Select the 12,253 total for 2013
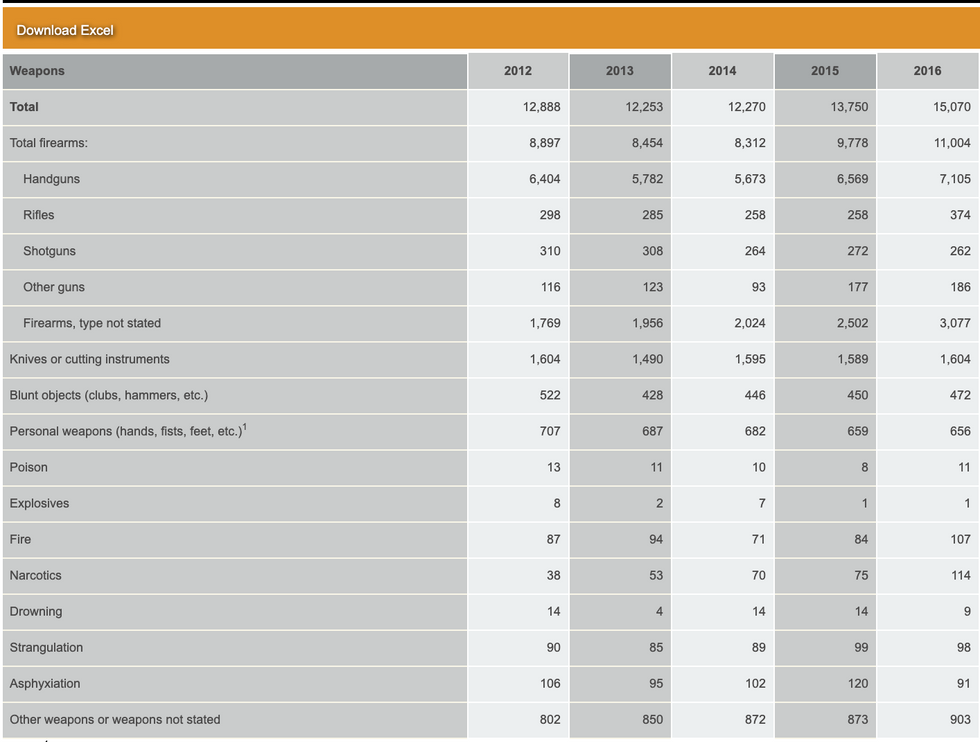 [x=644, y=107]
